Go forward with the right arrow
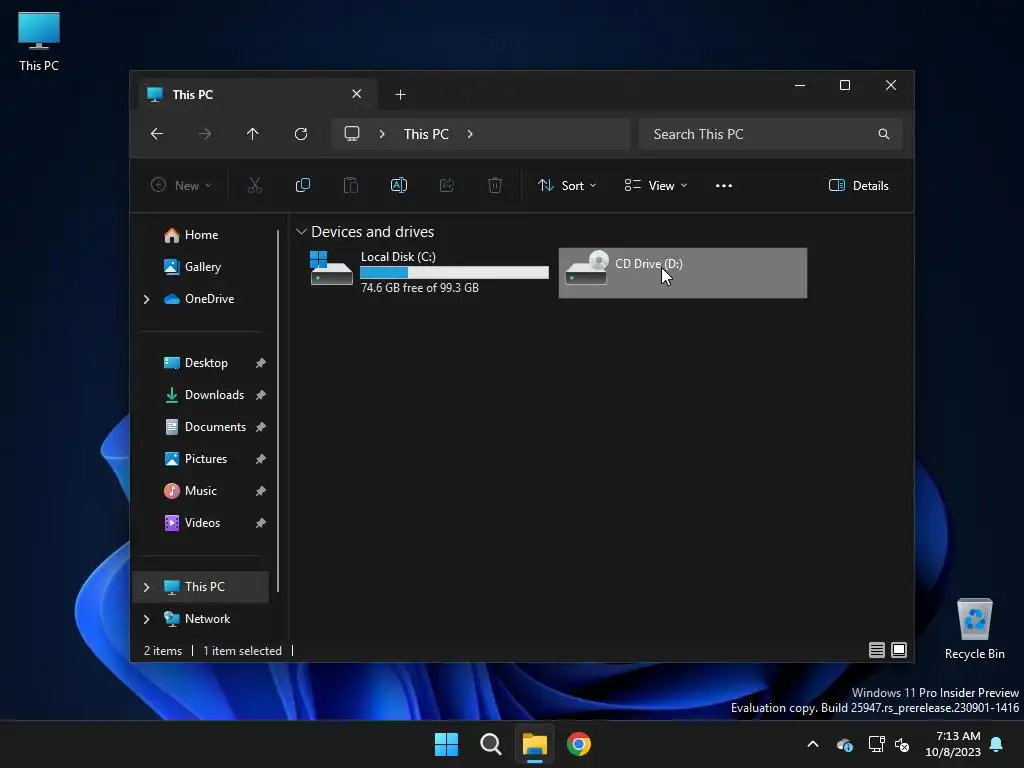This screenshot has width=1024, height=768. 204,134
